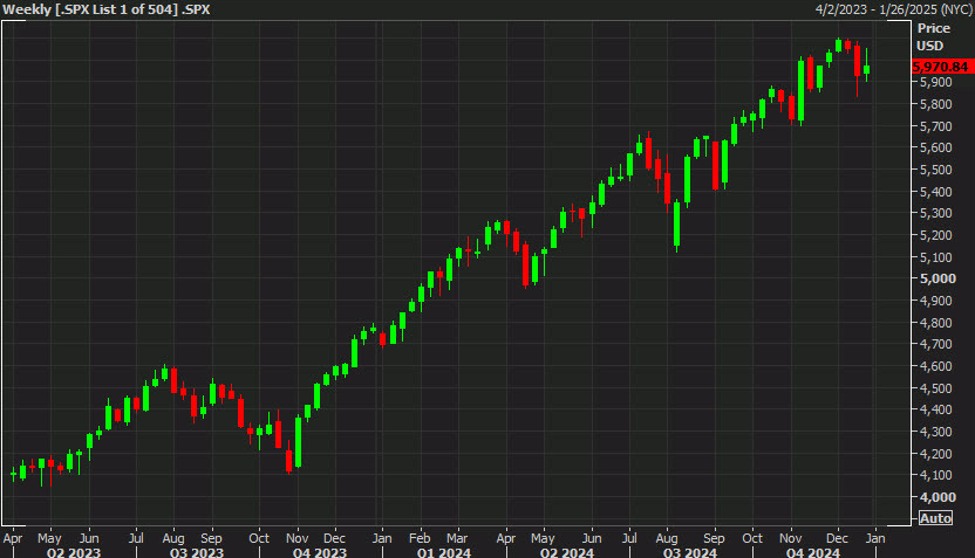Click the Q2 2024 quarter label

click(567, 551)
